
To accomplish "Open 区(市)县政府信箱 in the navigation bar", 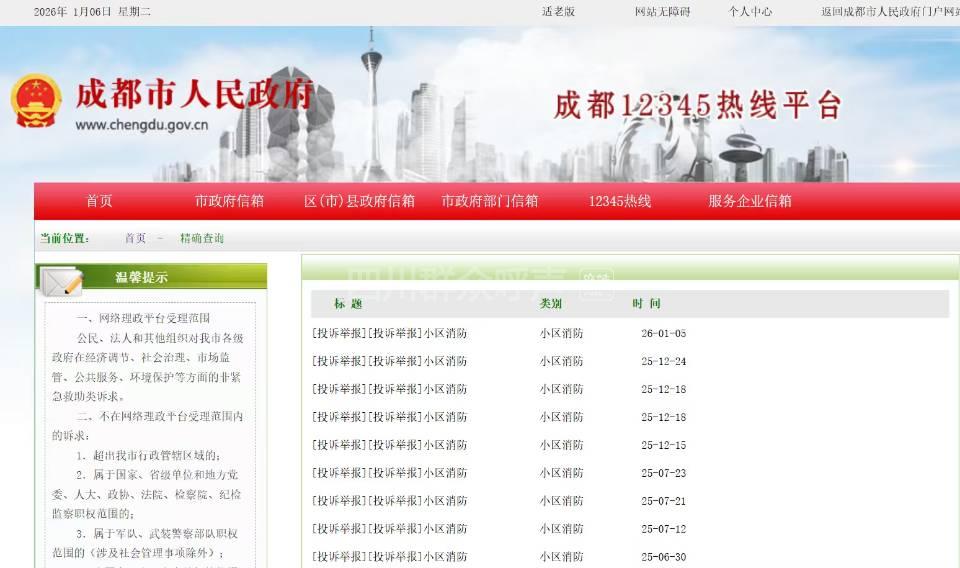I will point(359,201).
